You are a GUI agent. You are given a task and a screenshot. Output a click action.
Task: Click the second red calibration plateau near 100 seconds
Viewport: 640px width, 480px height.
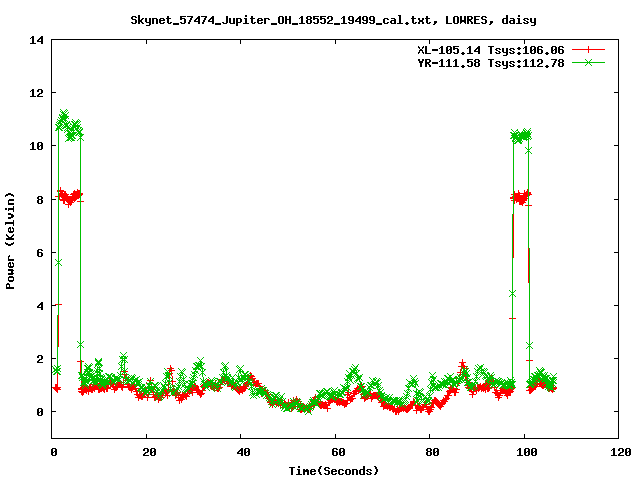521,198
